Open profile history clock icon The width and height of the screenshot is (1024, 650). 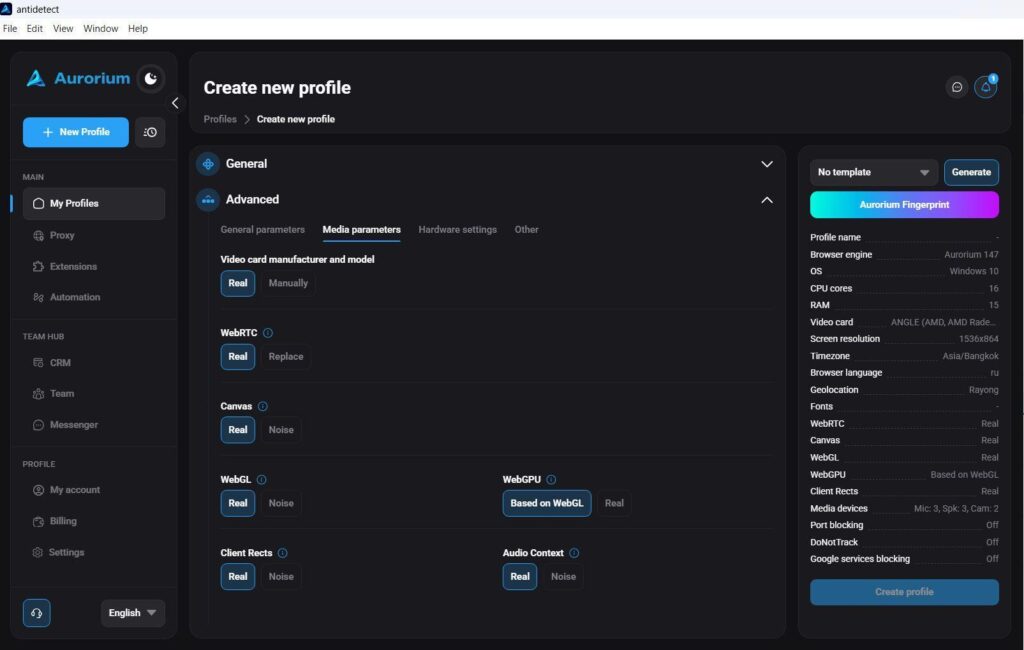(x=150, y=132)
